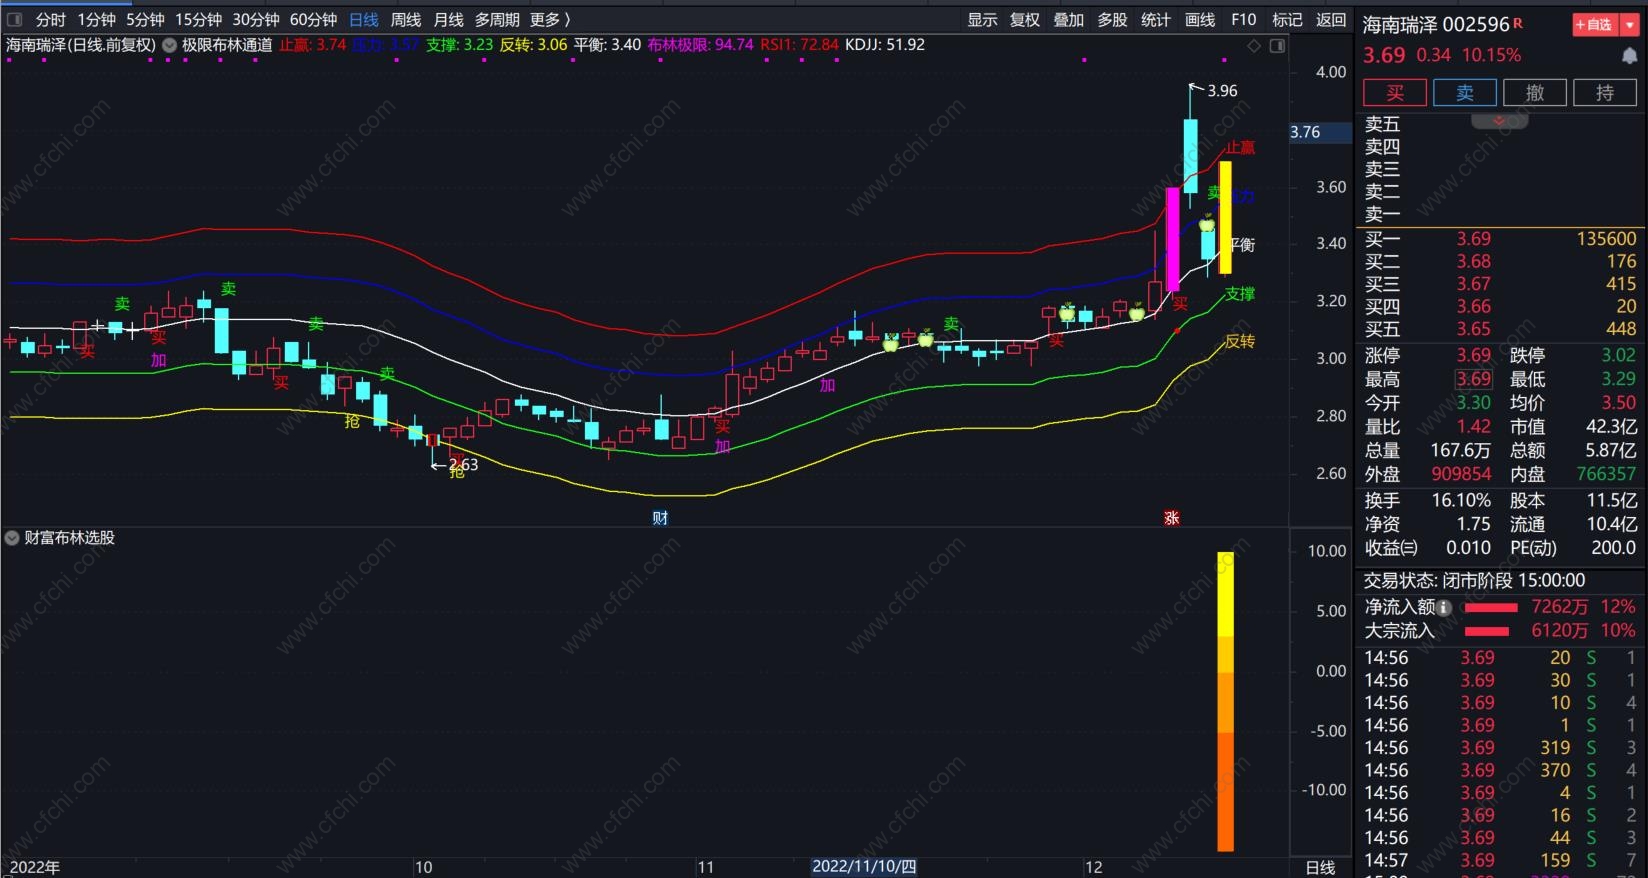Screen dimensions: 1648x878
Task: Click the 涨停 3.69 value
Action: (1473, 355)
